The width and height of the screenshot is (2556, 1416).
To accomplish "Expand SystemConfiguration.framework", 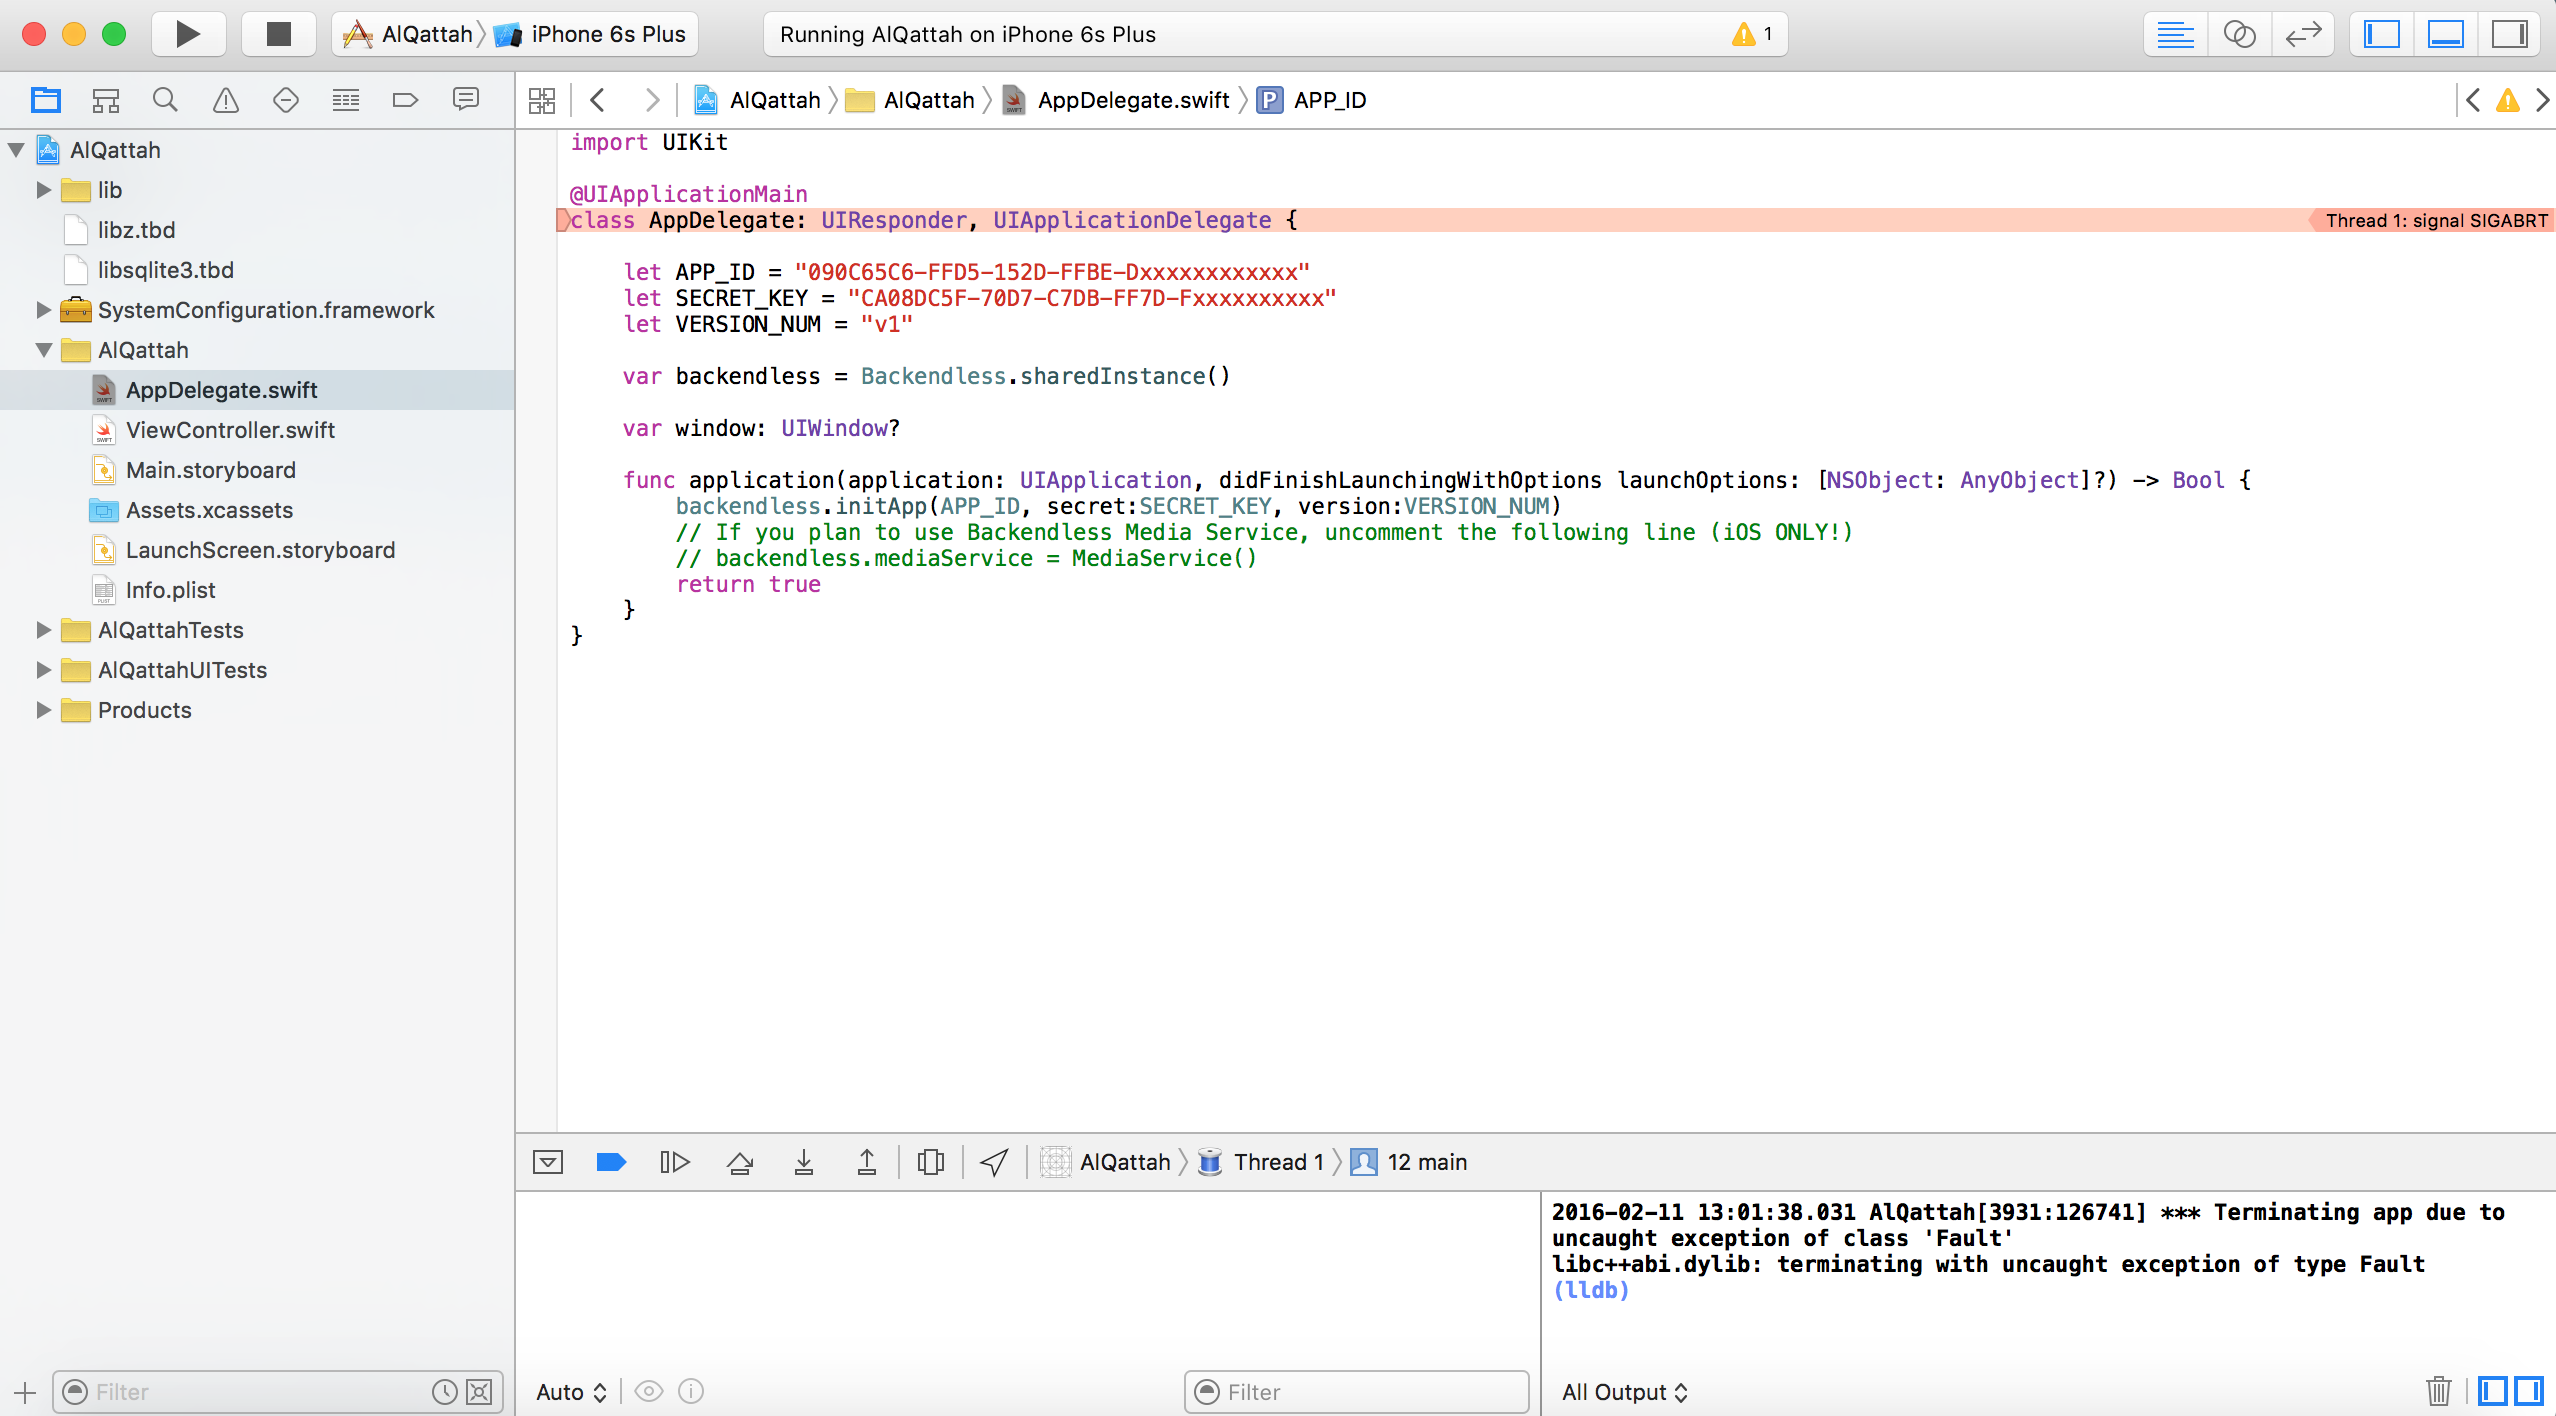I will click(x=43, y=310).
